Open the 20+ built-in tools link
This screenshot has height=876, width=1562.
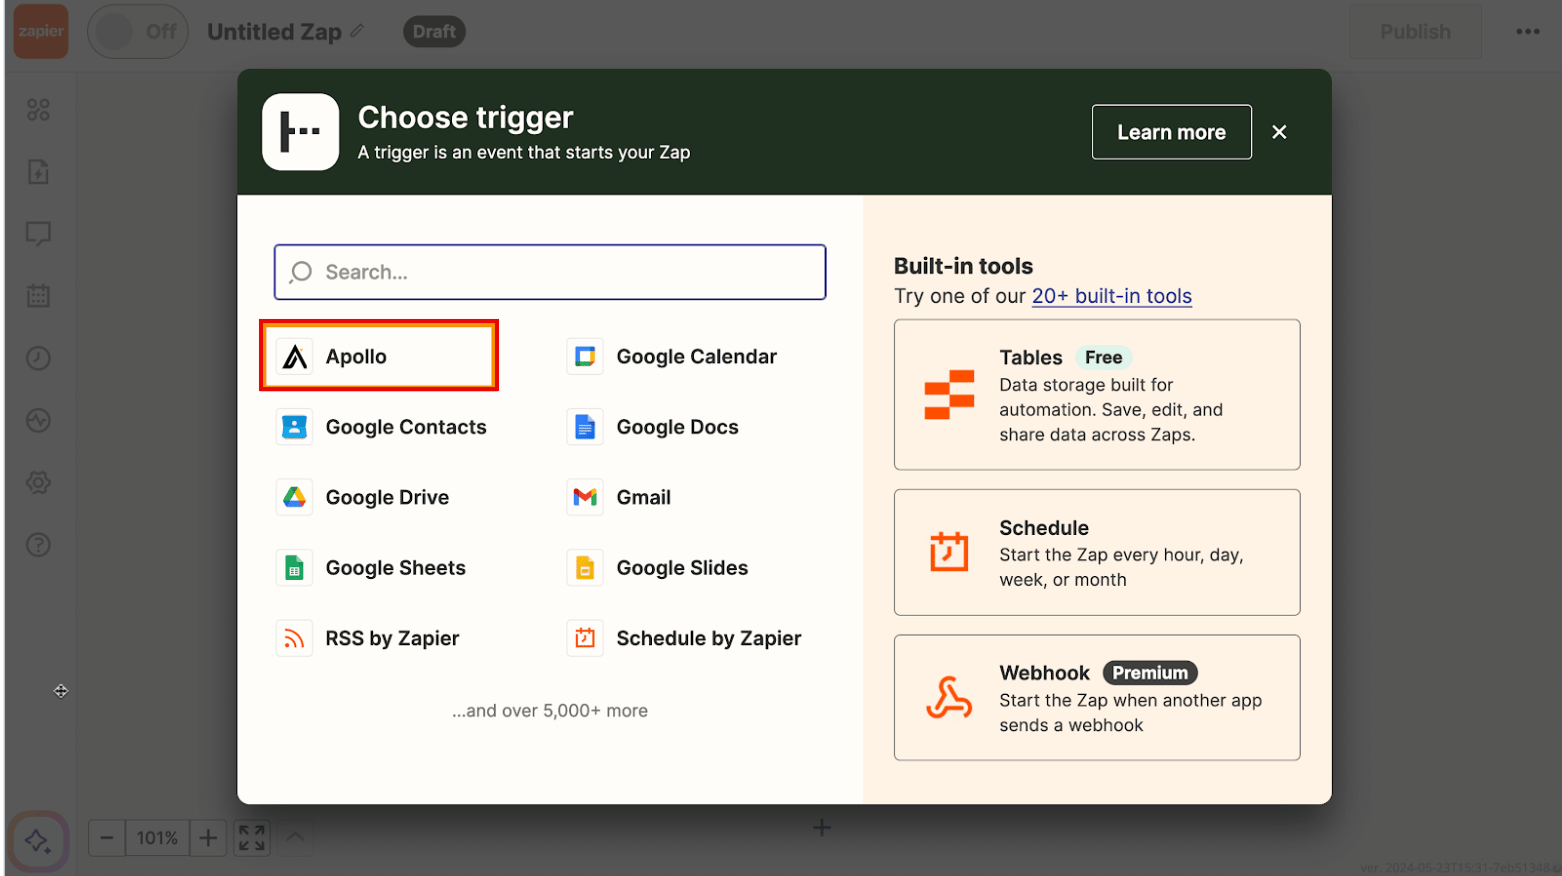pos(1112,296)
